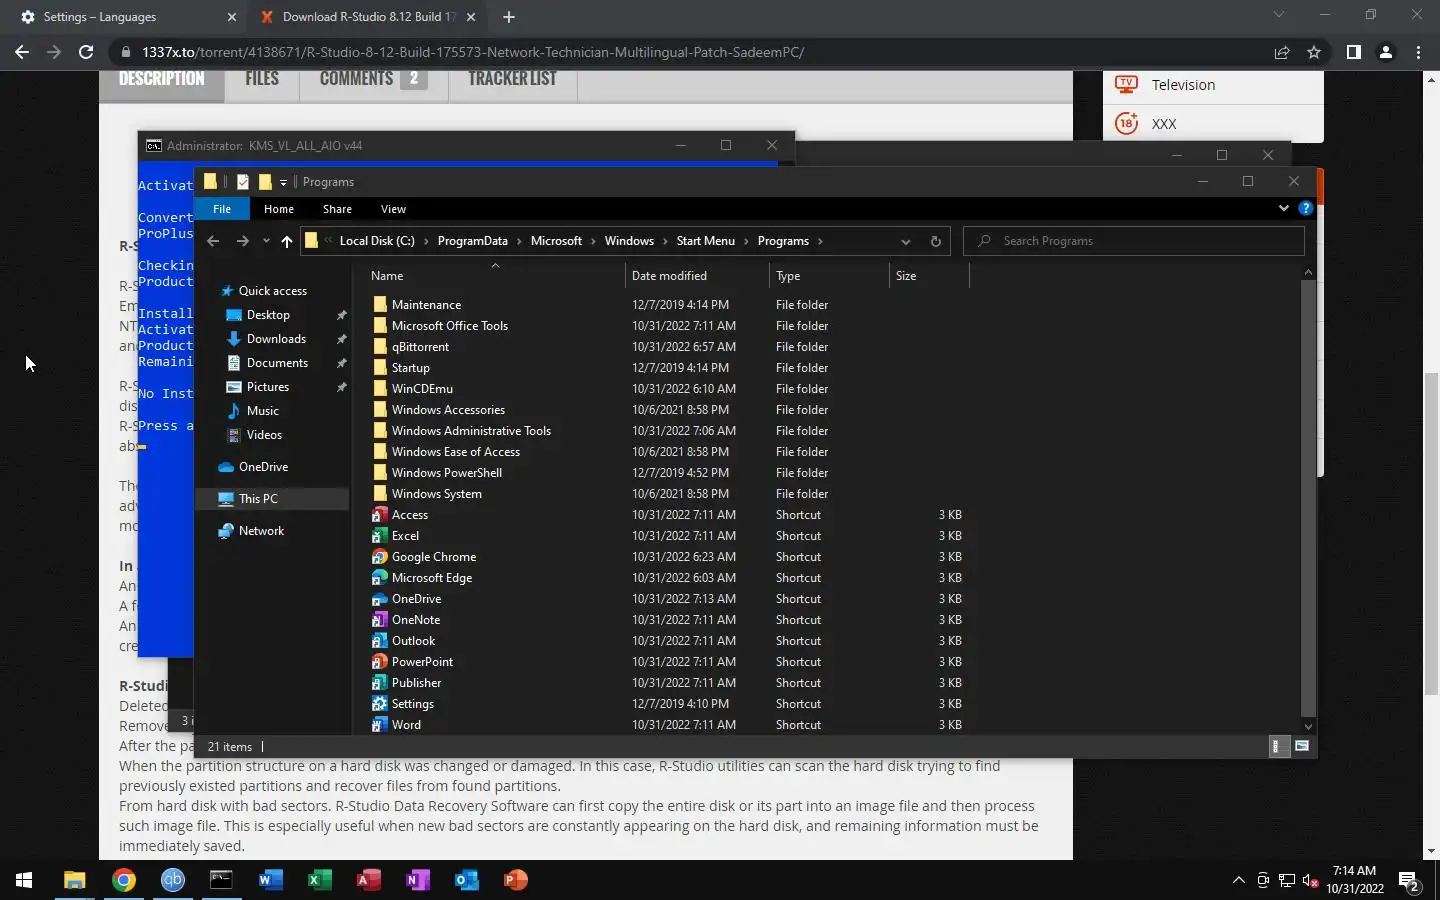This screenshot has width=1440, height=900.
Task: Select Network in navigation pane
Action: [261, 531]
